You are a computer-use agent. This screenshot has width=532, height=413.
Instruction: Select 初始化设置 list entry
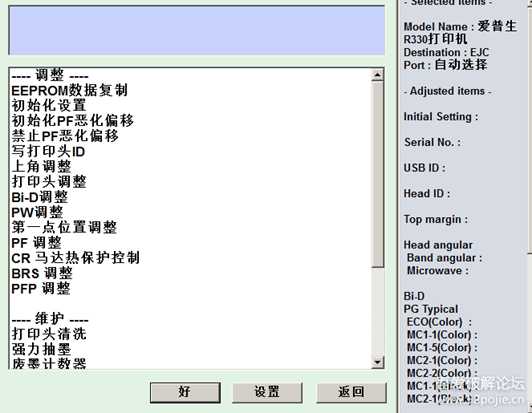pos(49,105)
